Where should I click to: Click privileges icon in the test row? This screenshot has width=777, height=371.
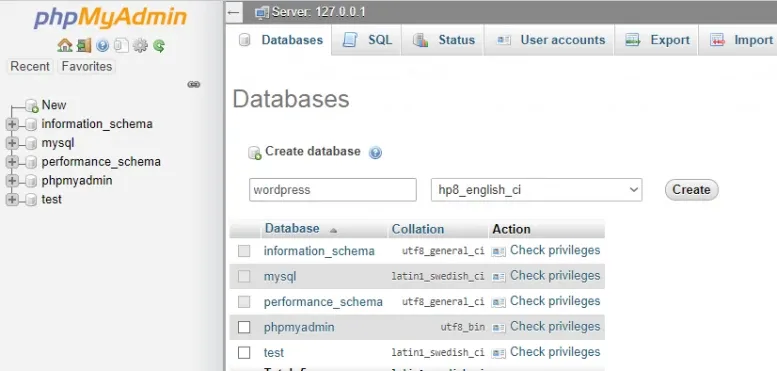[x=498, y=353]
